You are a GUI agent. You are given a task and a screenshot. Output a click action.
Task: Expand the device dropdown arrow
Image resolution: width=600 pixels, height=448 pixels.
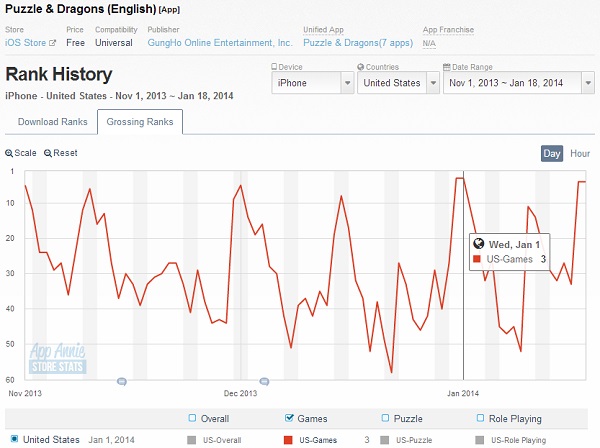coord(347,83)
